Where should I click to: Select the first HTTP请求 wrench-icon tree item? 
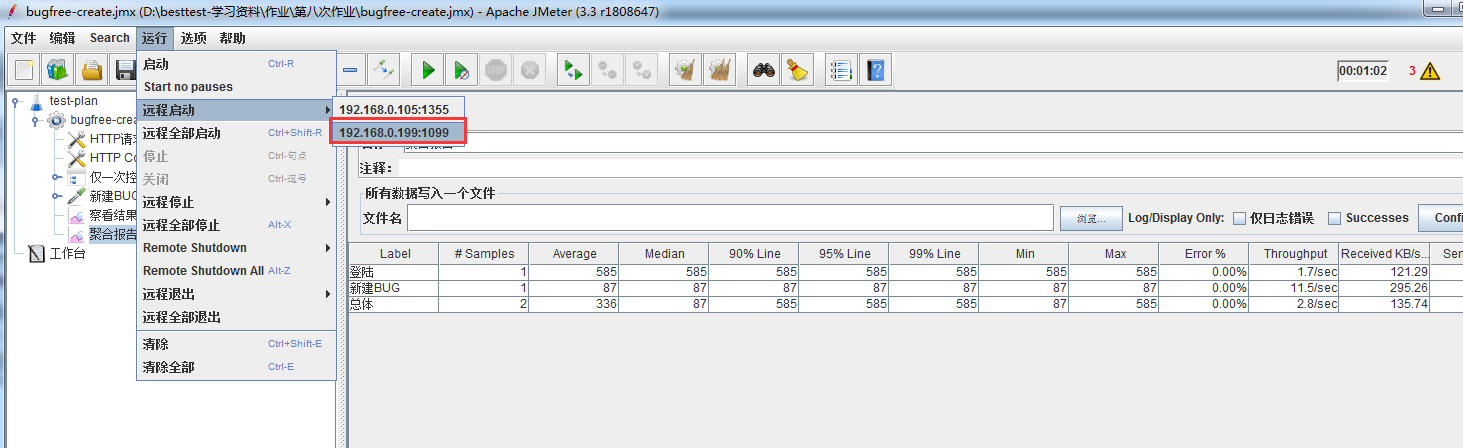click(100, 139)
